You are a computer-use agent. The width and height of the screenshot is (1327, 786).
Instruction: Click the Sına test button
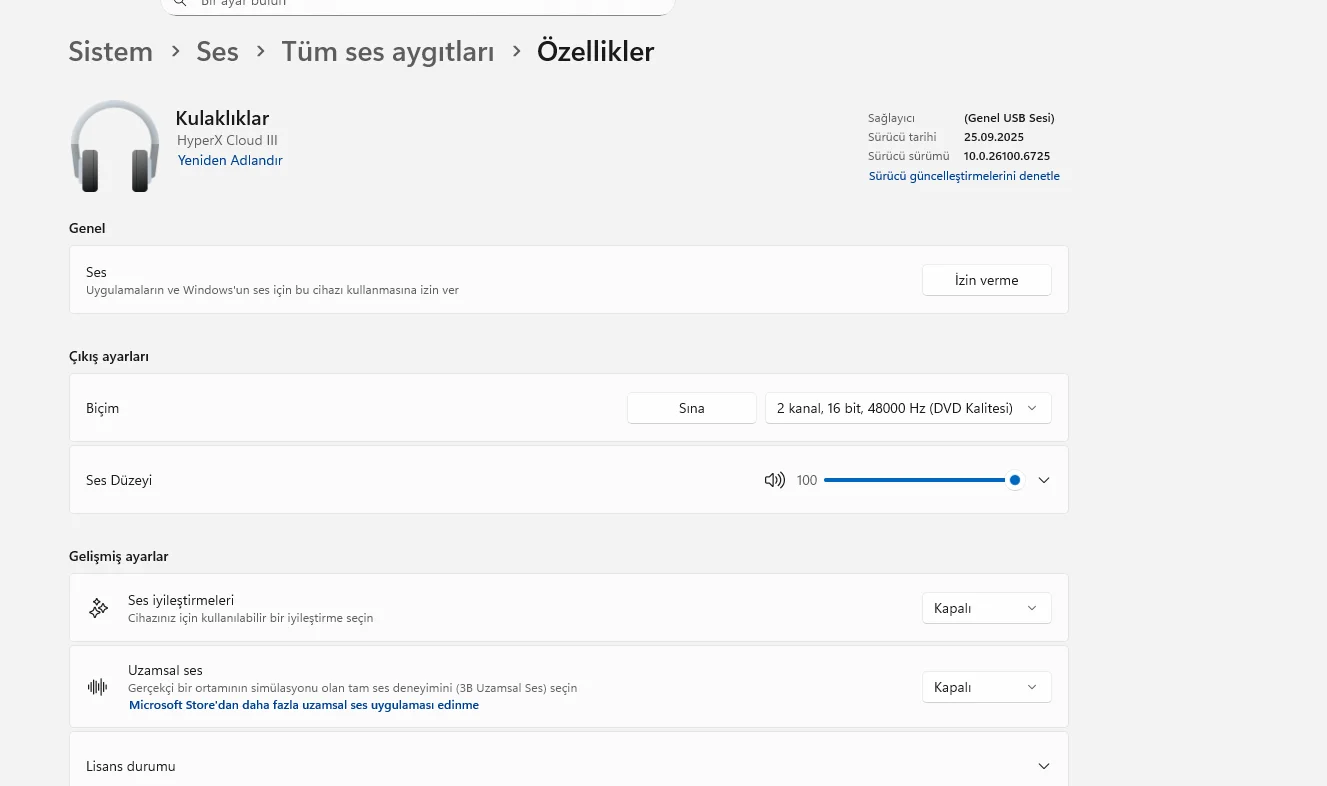692,408
